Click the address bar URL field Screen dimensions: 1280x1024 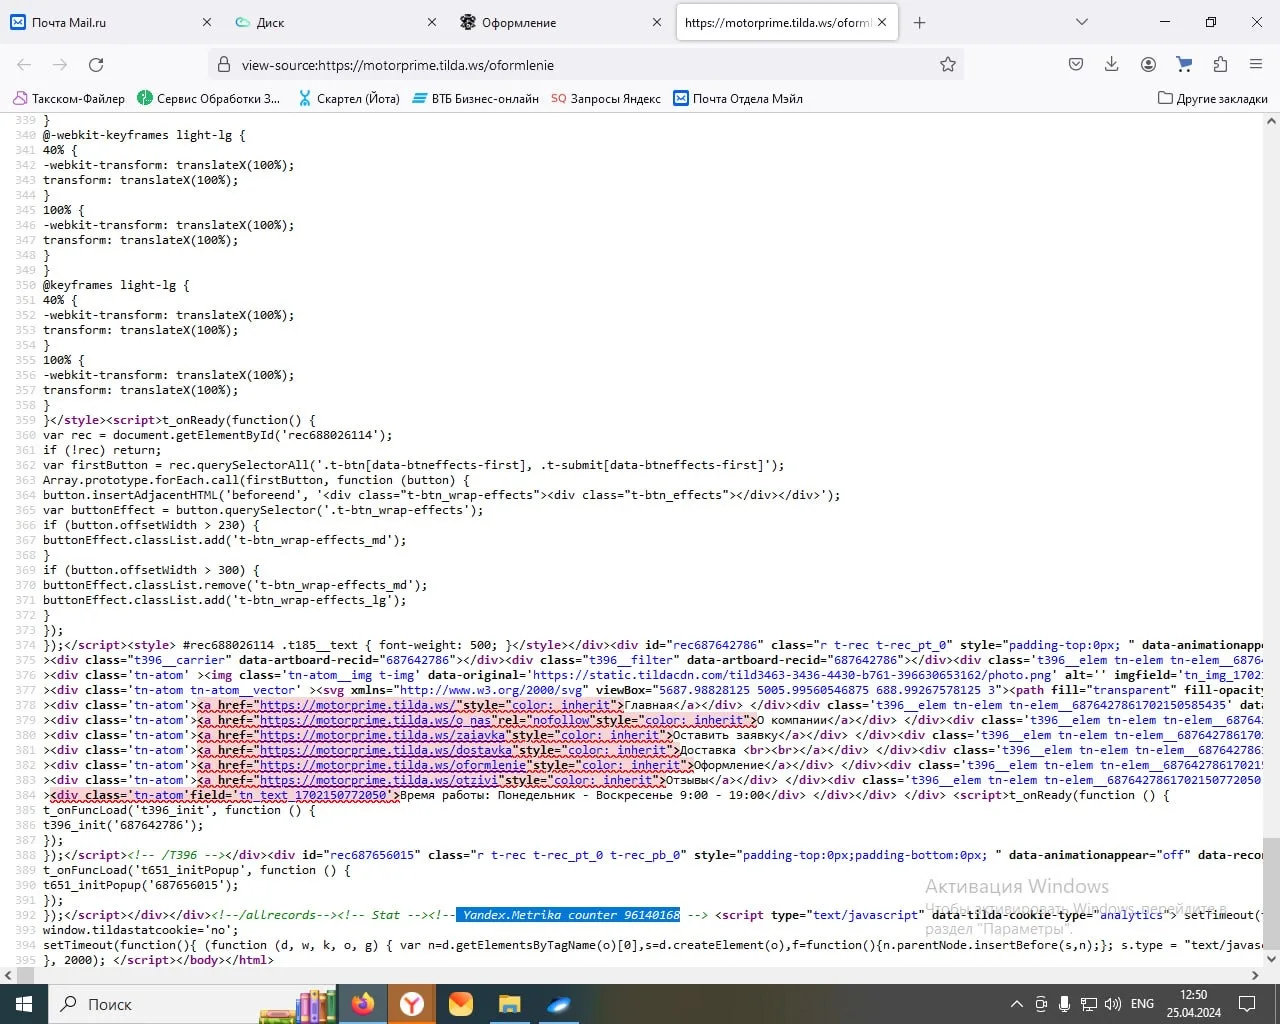[580, 65]
